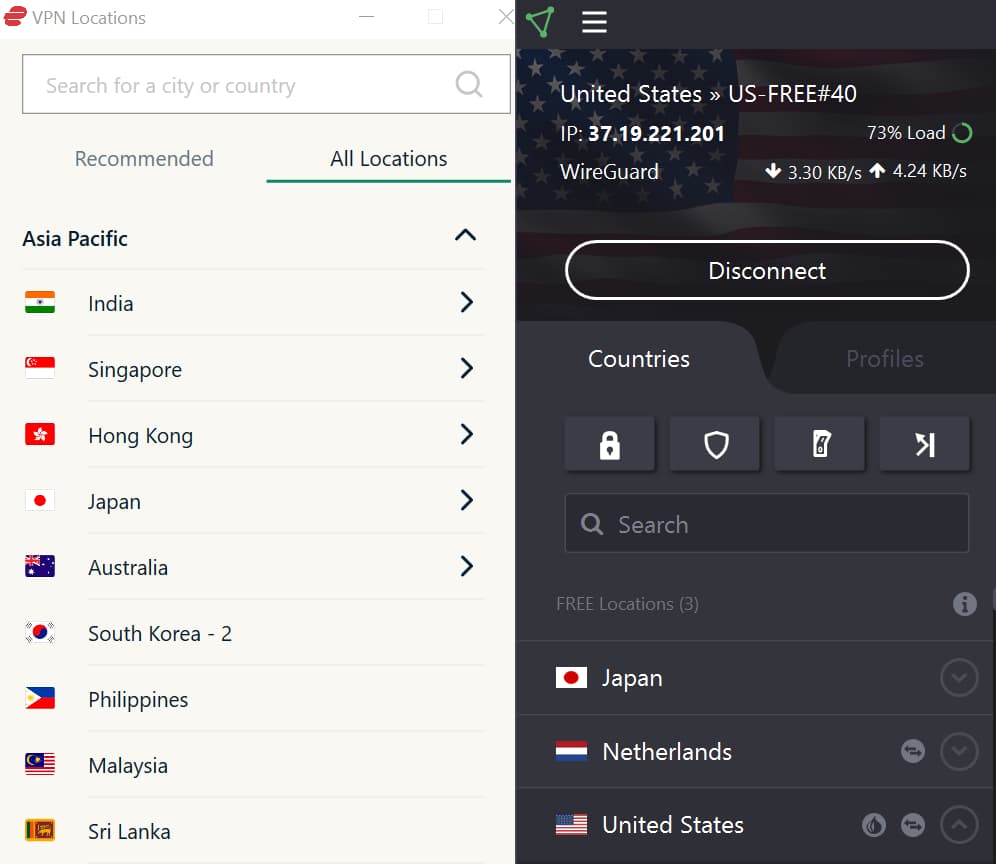
Task: Open the ProtonVPN hamburger menu
Action: [595, 22]
